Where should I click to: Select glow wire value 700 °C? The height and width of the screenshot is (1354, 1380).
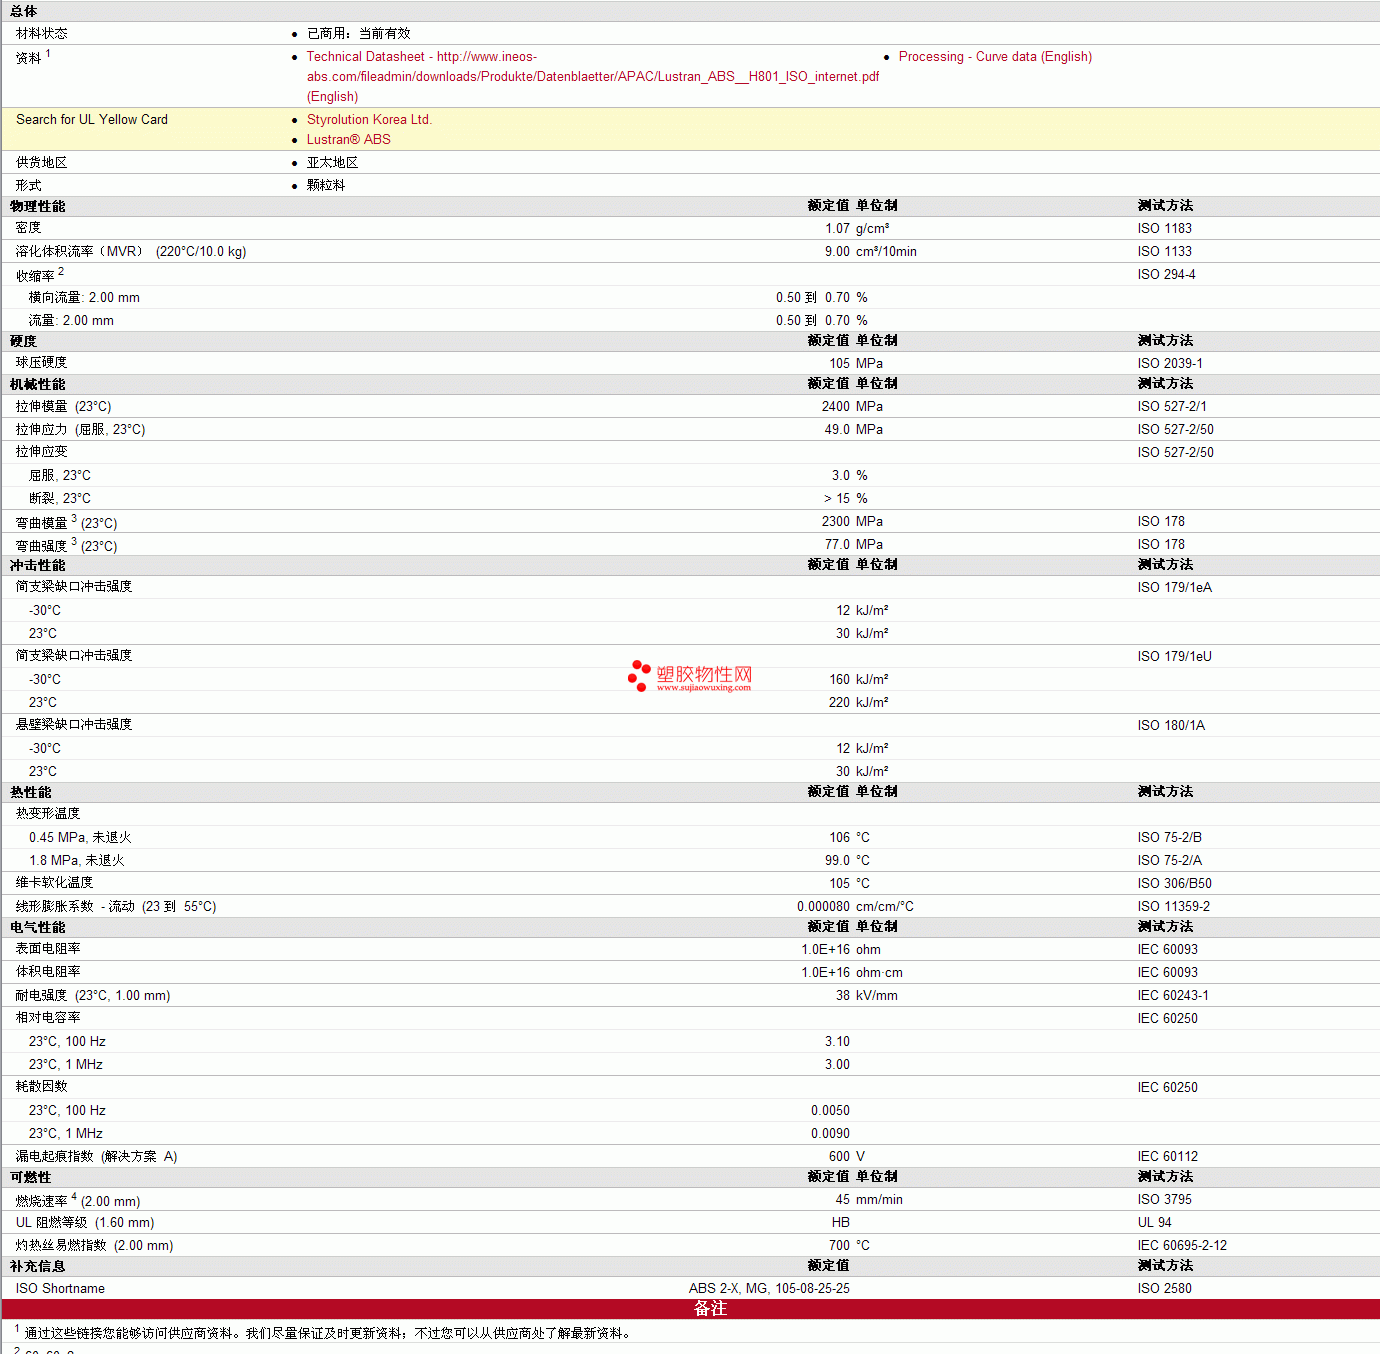click(850, 1245)
